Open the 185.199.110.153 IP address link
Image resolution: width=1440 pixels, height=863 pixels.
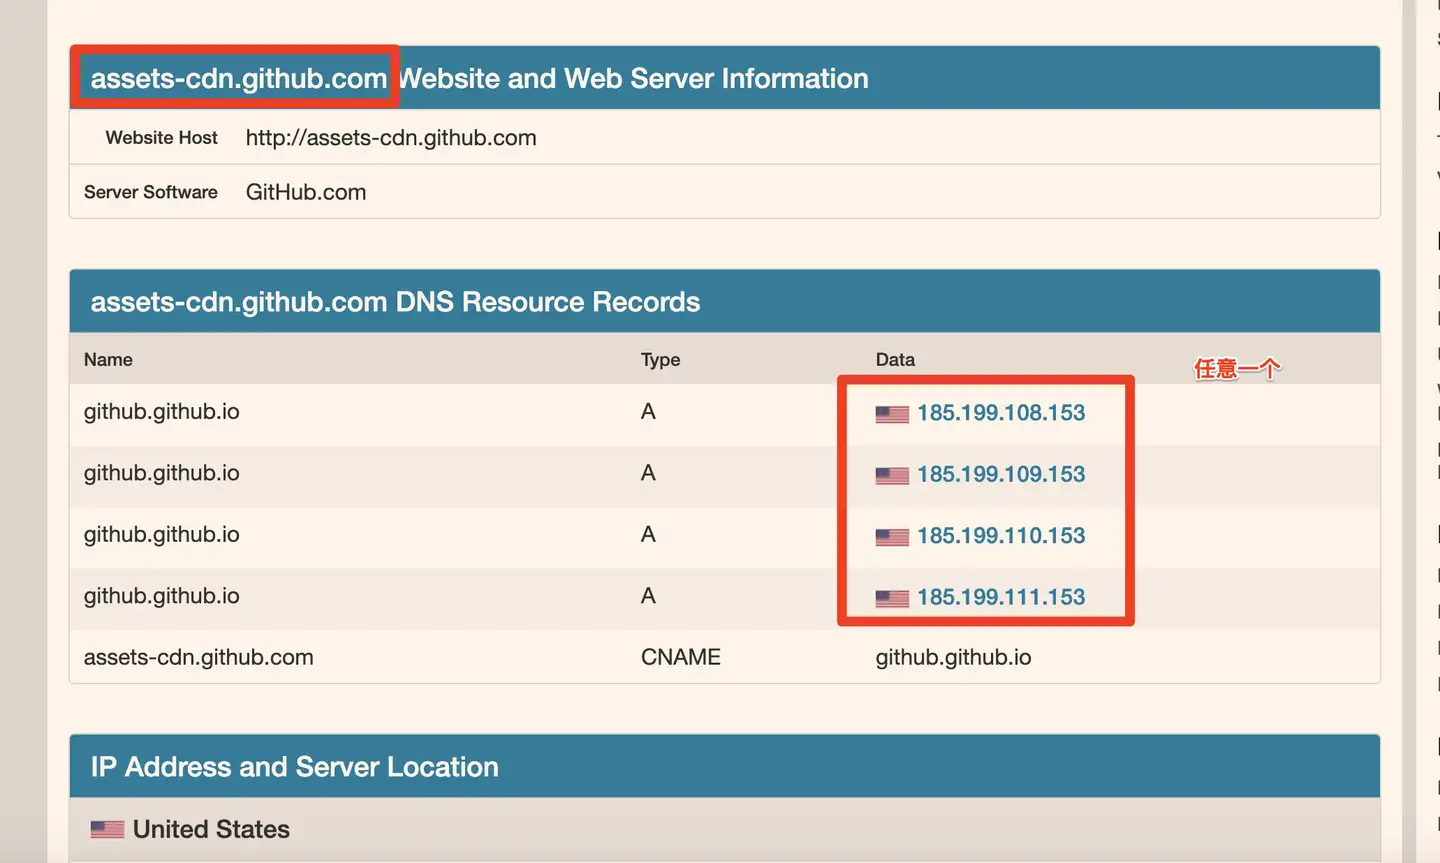coord(1001,536)
